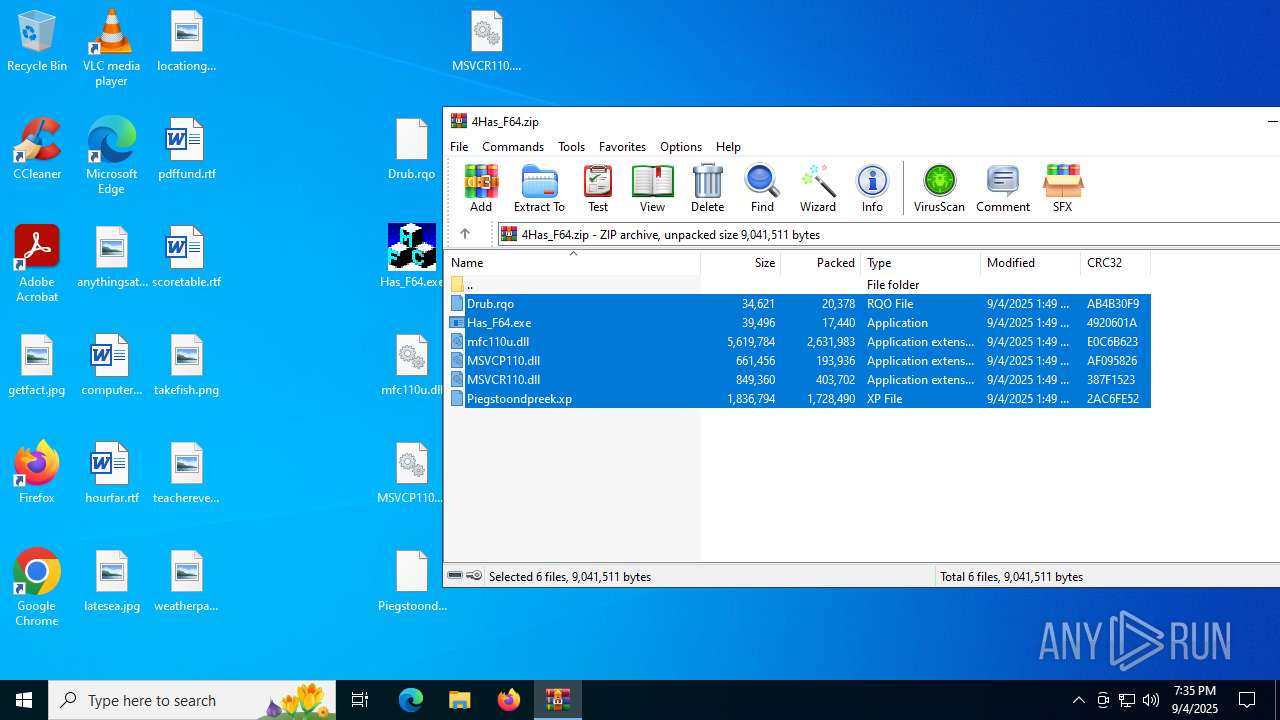Click the Test archive icon

(598, 188)
